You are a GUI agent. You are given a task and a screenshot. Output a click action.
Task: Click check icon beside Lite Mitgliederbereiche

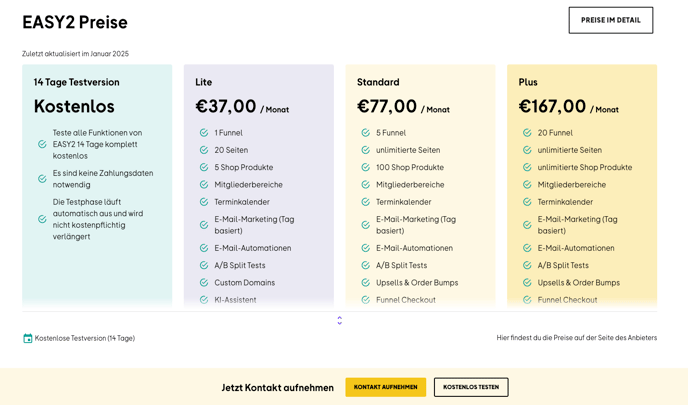[204, 185]
